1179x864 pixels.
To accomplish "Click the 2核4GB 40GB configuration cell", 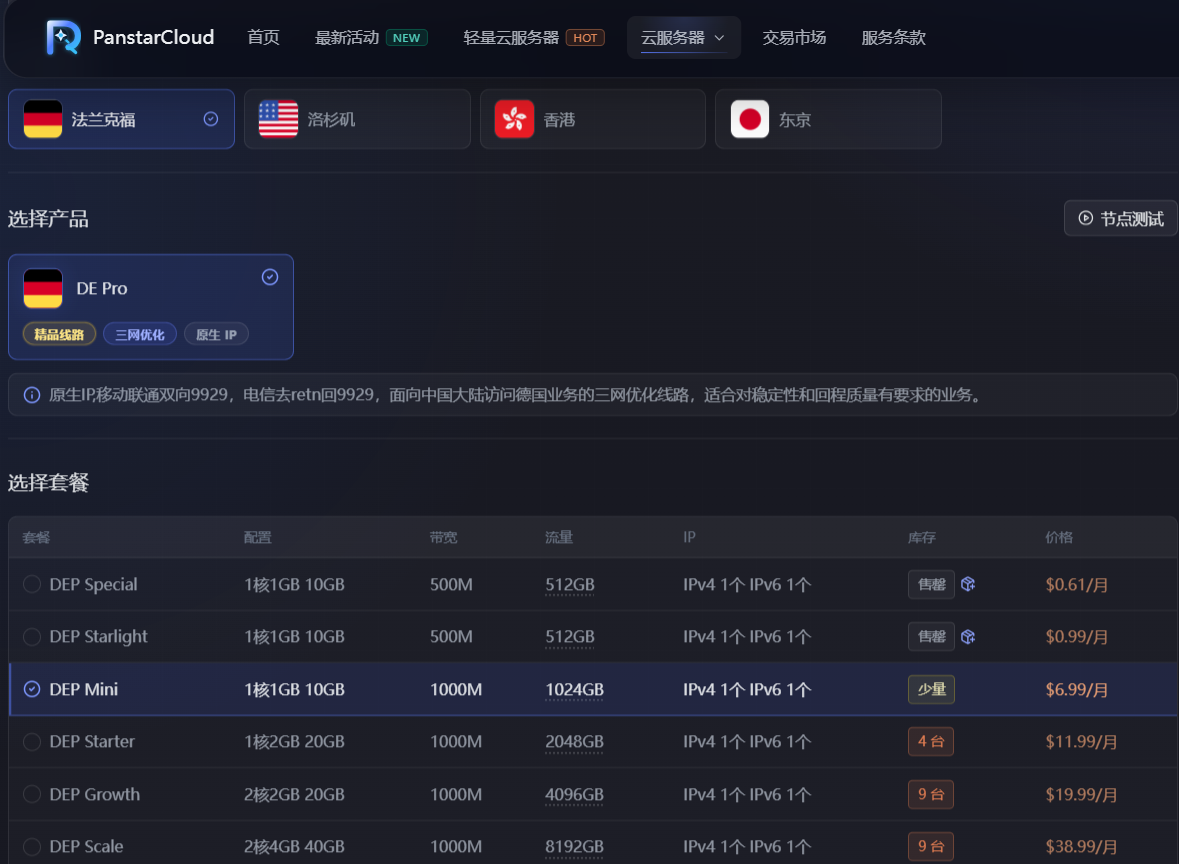I will pyautogui.click(x=294, y=847).
